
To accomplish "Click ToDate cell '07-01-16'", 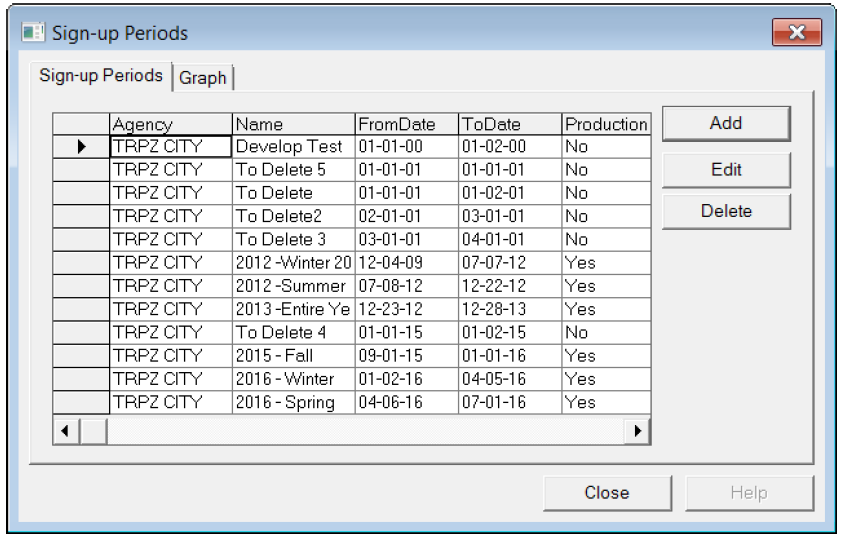I will coord(510,402).
